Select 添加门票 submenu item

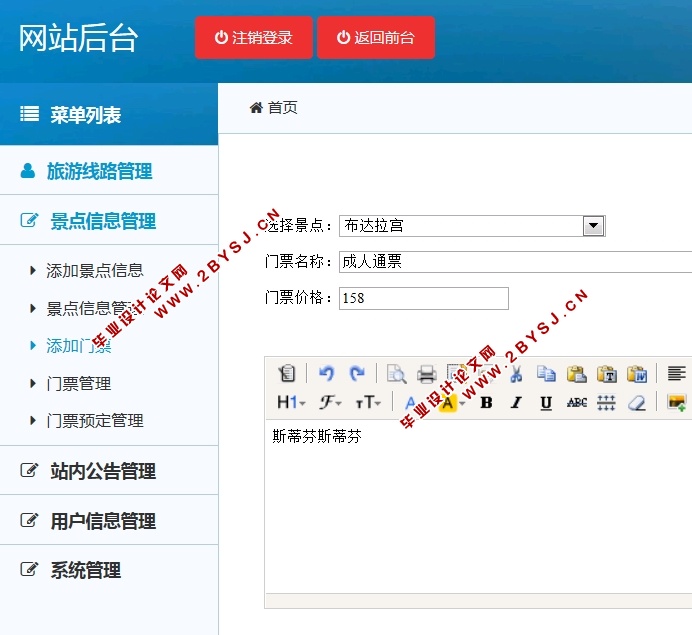point(79,346)
